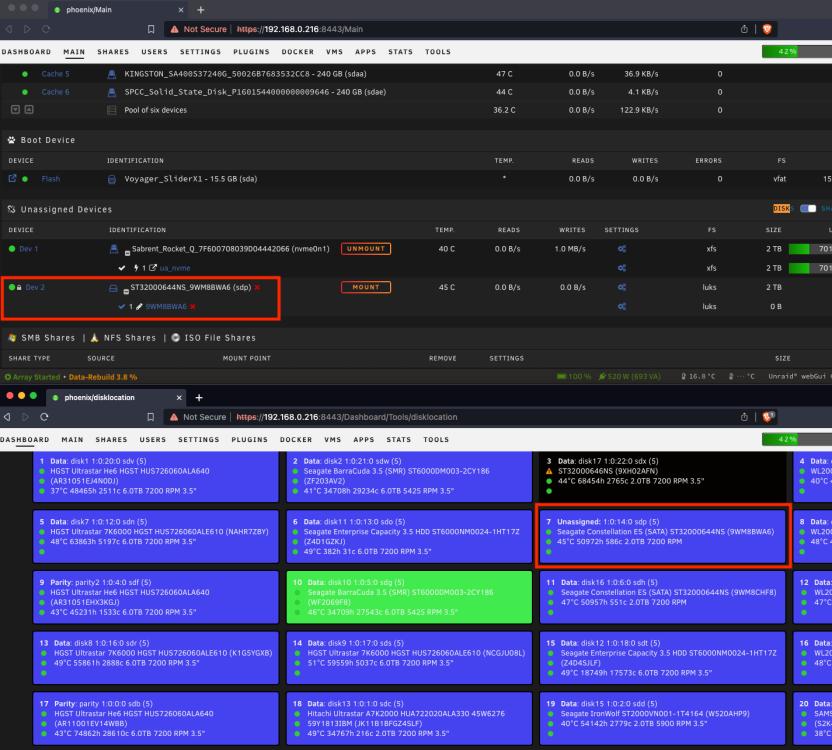Click the green usage bar on the Dev 1 row
The width and height of the screenshot is (832, 750).
pos(810,249)
